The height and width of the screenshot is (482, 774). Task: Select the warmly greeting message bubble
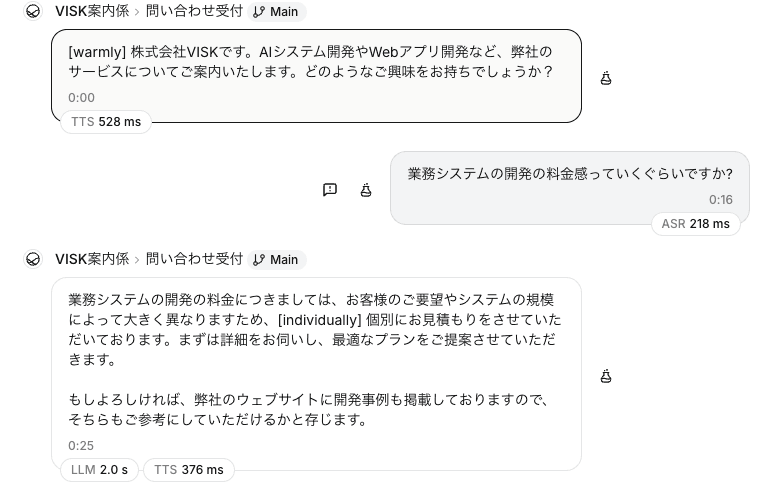[316, 76]
